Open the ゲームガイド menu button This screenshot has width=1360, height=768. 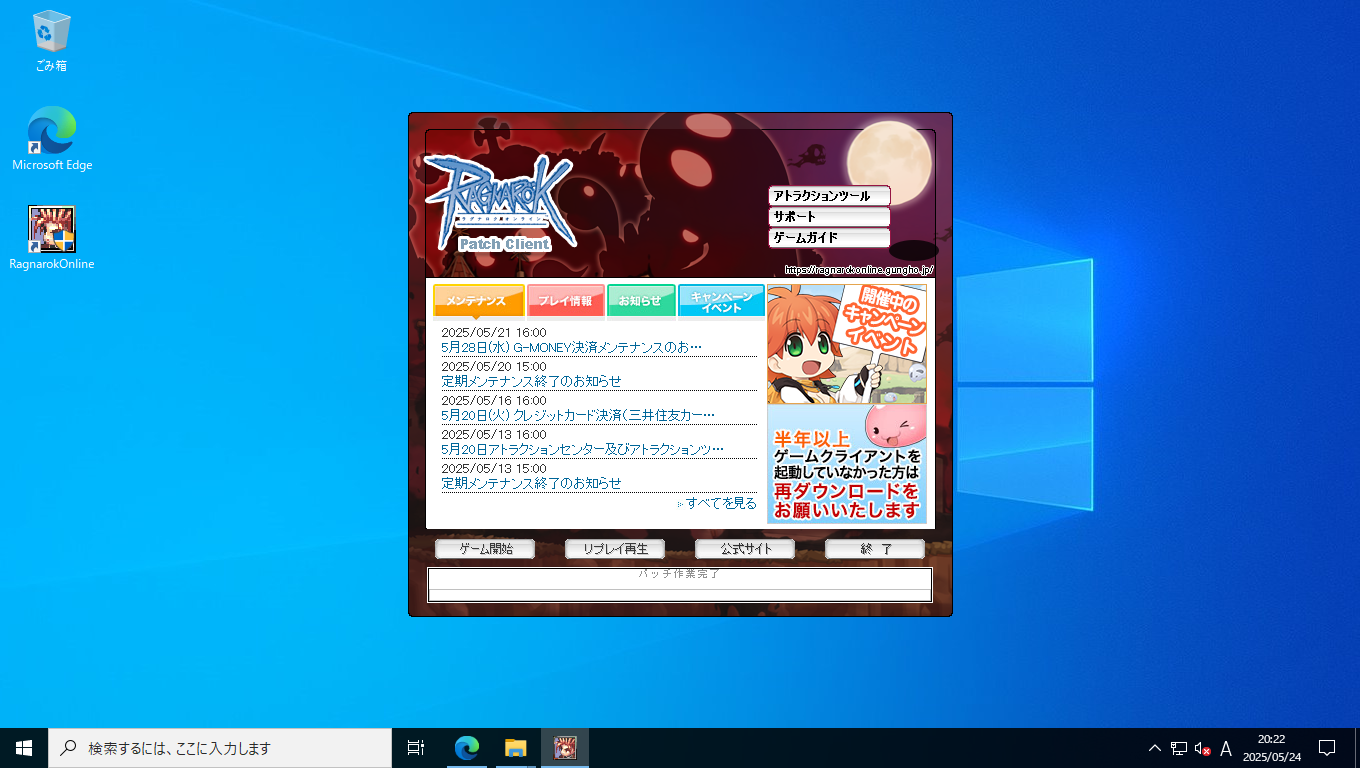829,238
